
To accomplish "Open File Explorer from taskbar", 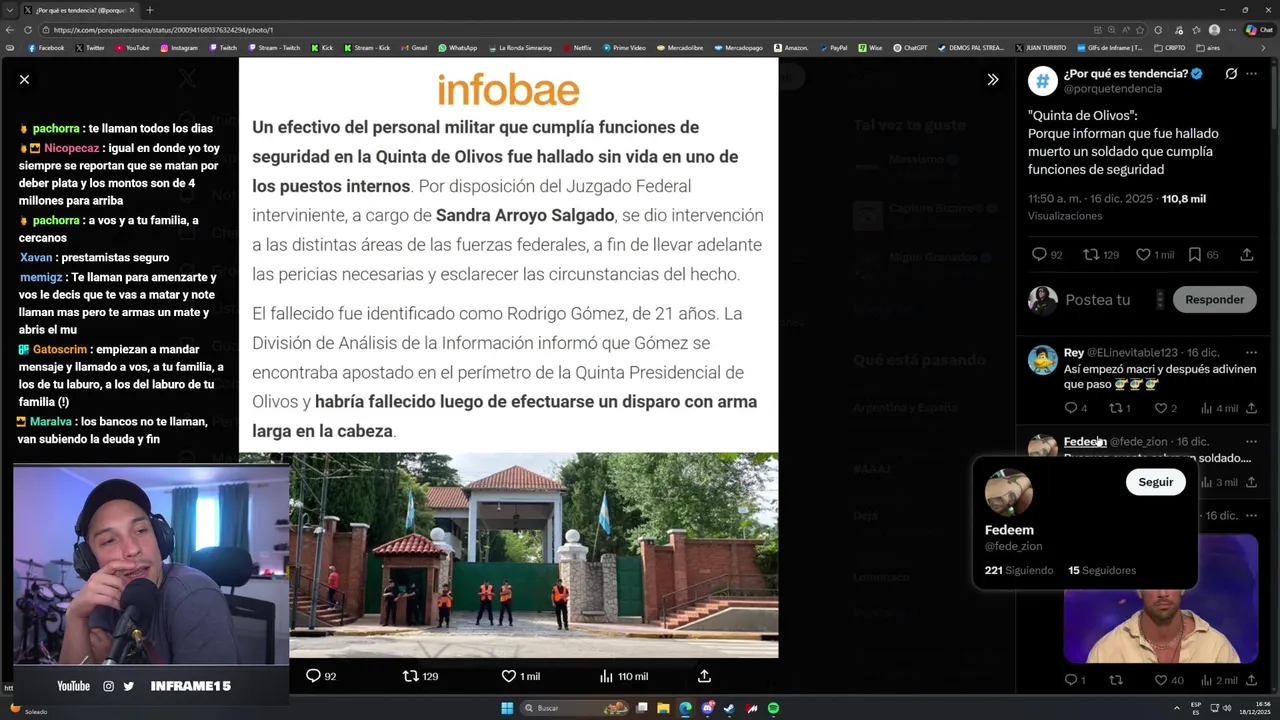I will 662,708.
